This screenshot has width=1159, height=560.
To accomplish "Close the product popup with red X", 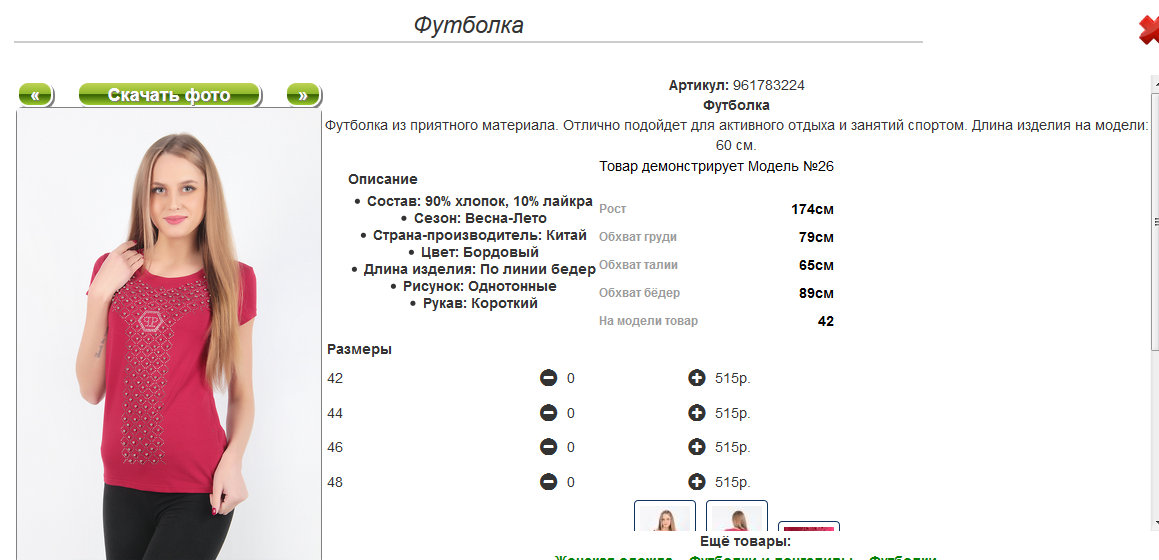I will 1149,30.
